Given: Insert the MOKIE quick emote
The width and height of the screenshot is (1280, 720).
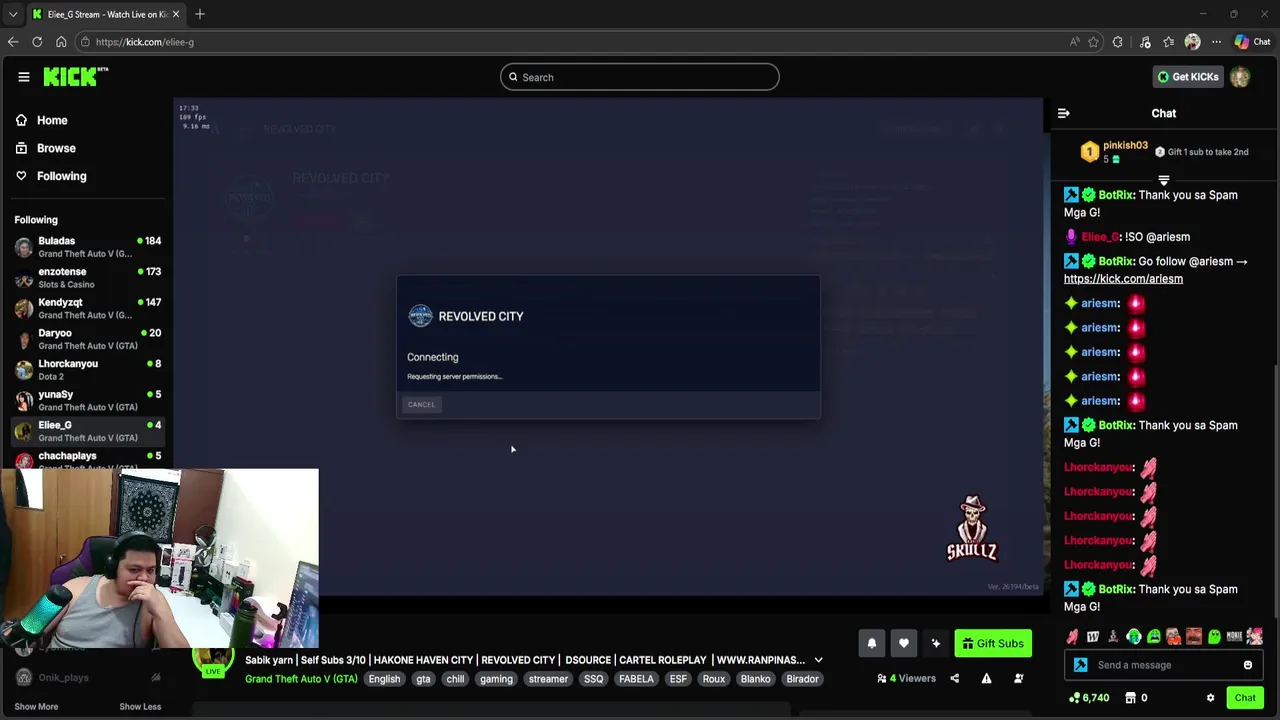Looking at the screenshot, I should click(x=1234, y=636).
